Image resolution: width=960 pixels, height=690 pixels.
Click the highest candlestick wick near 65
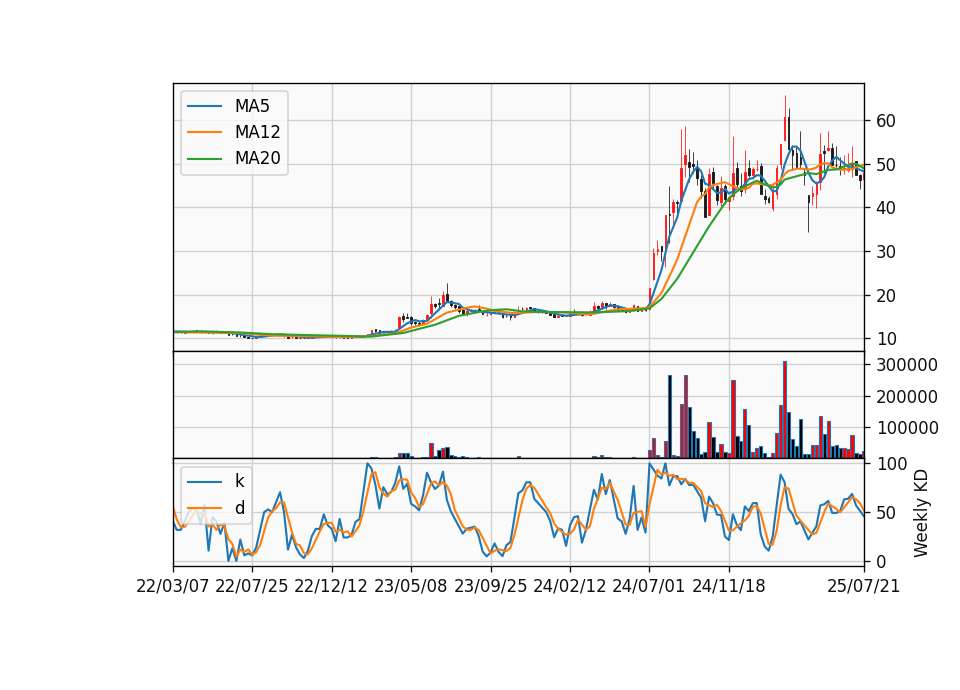tap(786, 119)
